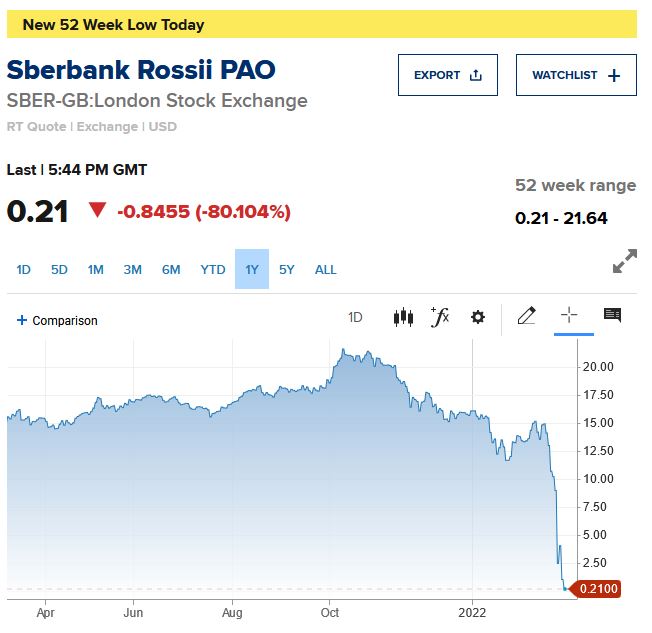Click the 0.2100 price marker
This screenshot has height=633, width=652.
pos(597,589)
